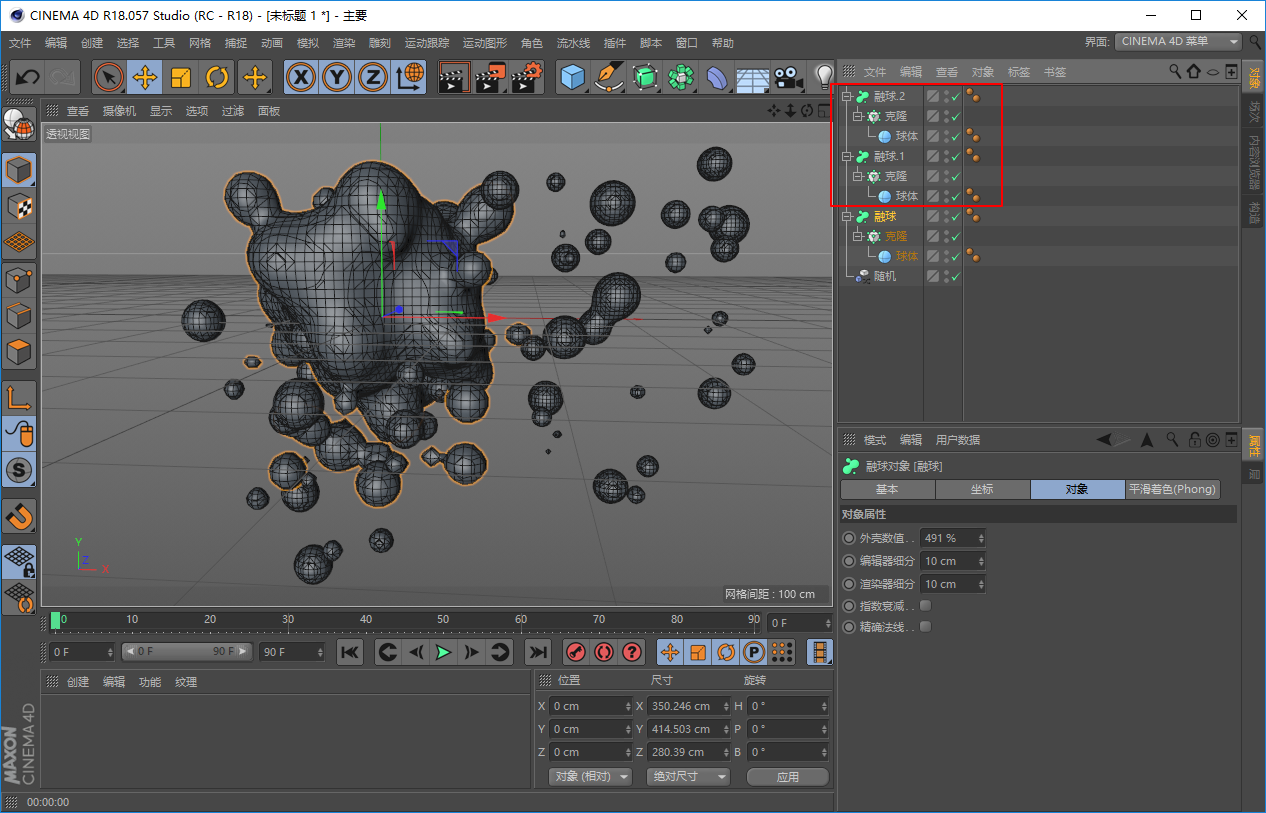Toggle visibility dots of 融球.1 object
The width and height of the screenshot is (1266, 813).
[945, 157]
